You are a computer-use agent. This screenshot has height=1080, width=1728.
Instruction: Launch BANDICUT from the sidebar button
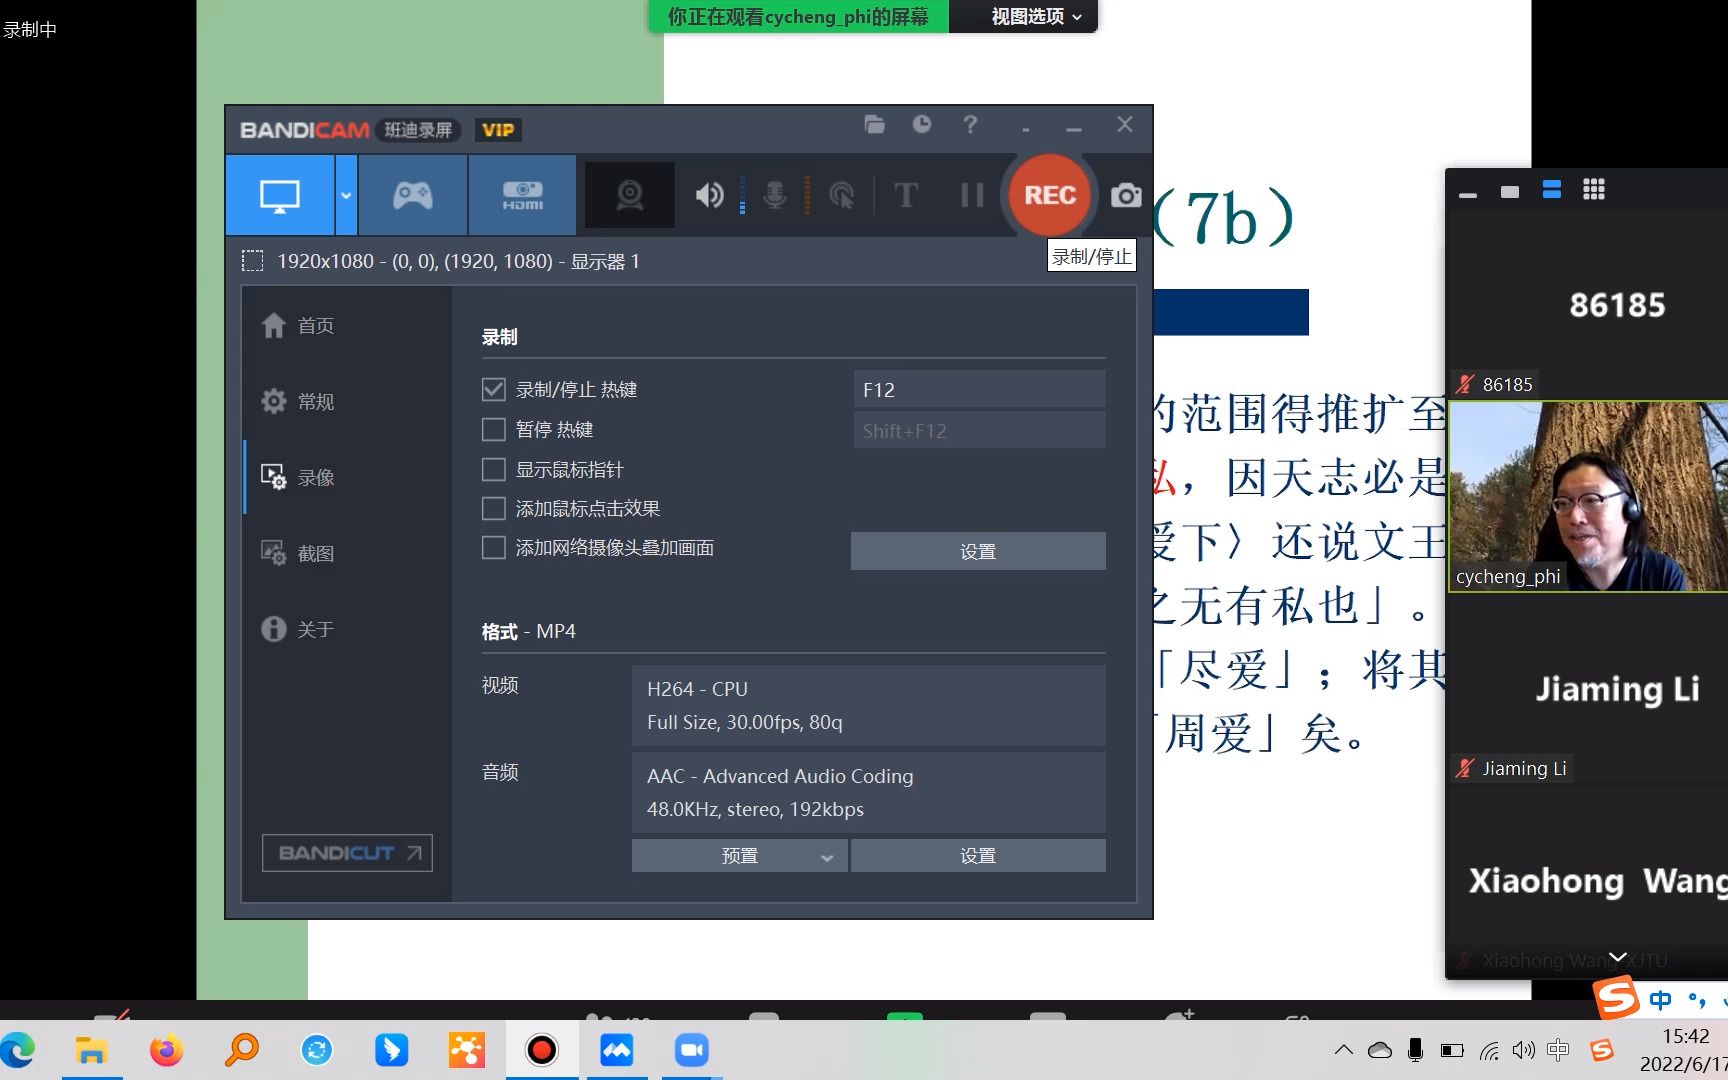tap(347, 853)
